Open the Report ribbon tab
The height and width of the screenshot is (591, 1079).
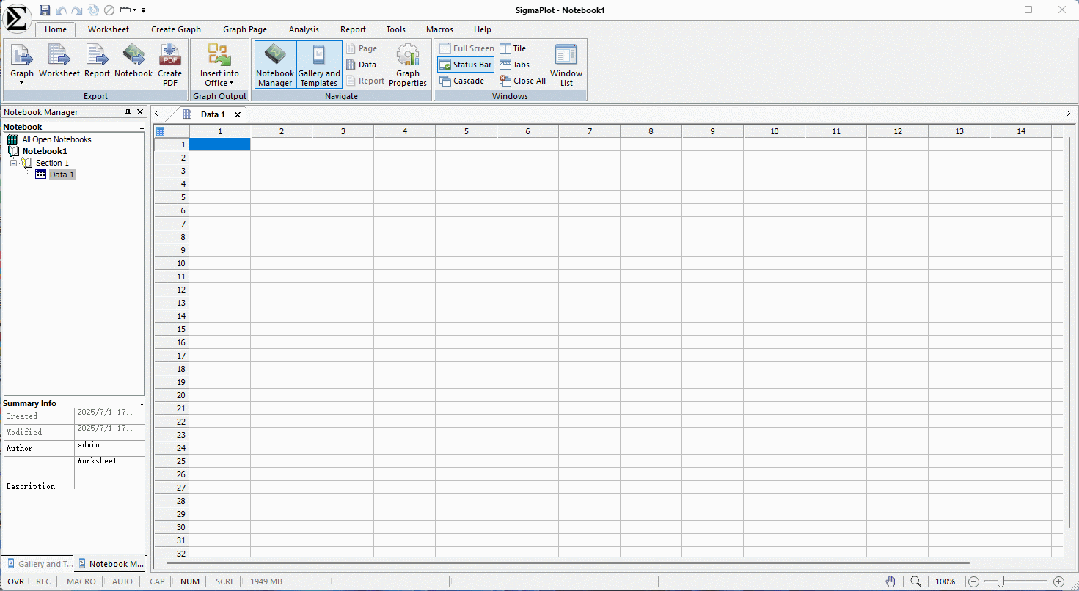pos(353,30)
